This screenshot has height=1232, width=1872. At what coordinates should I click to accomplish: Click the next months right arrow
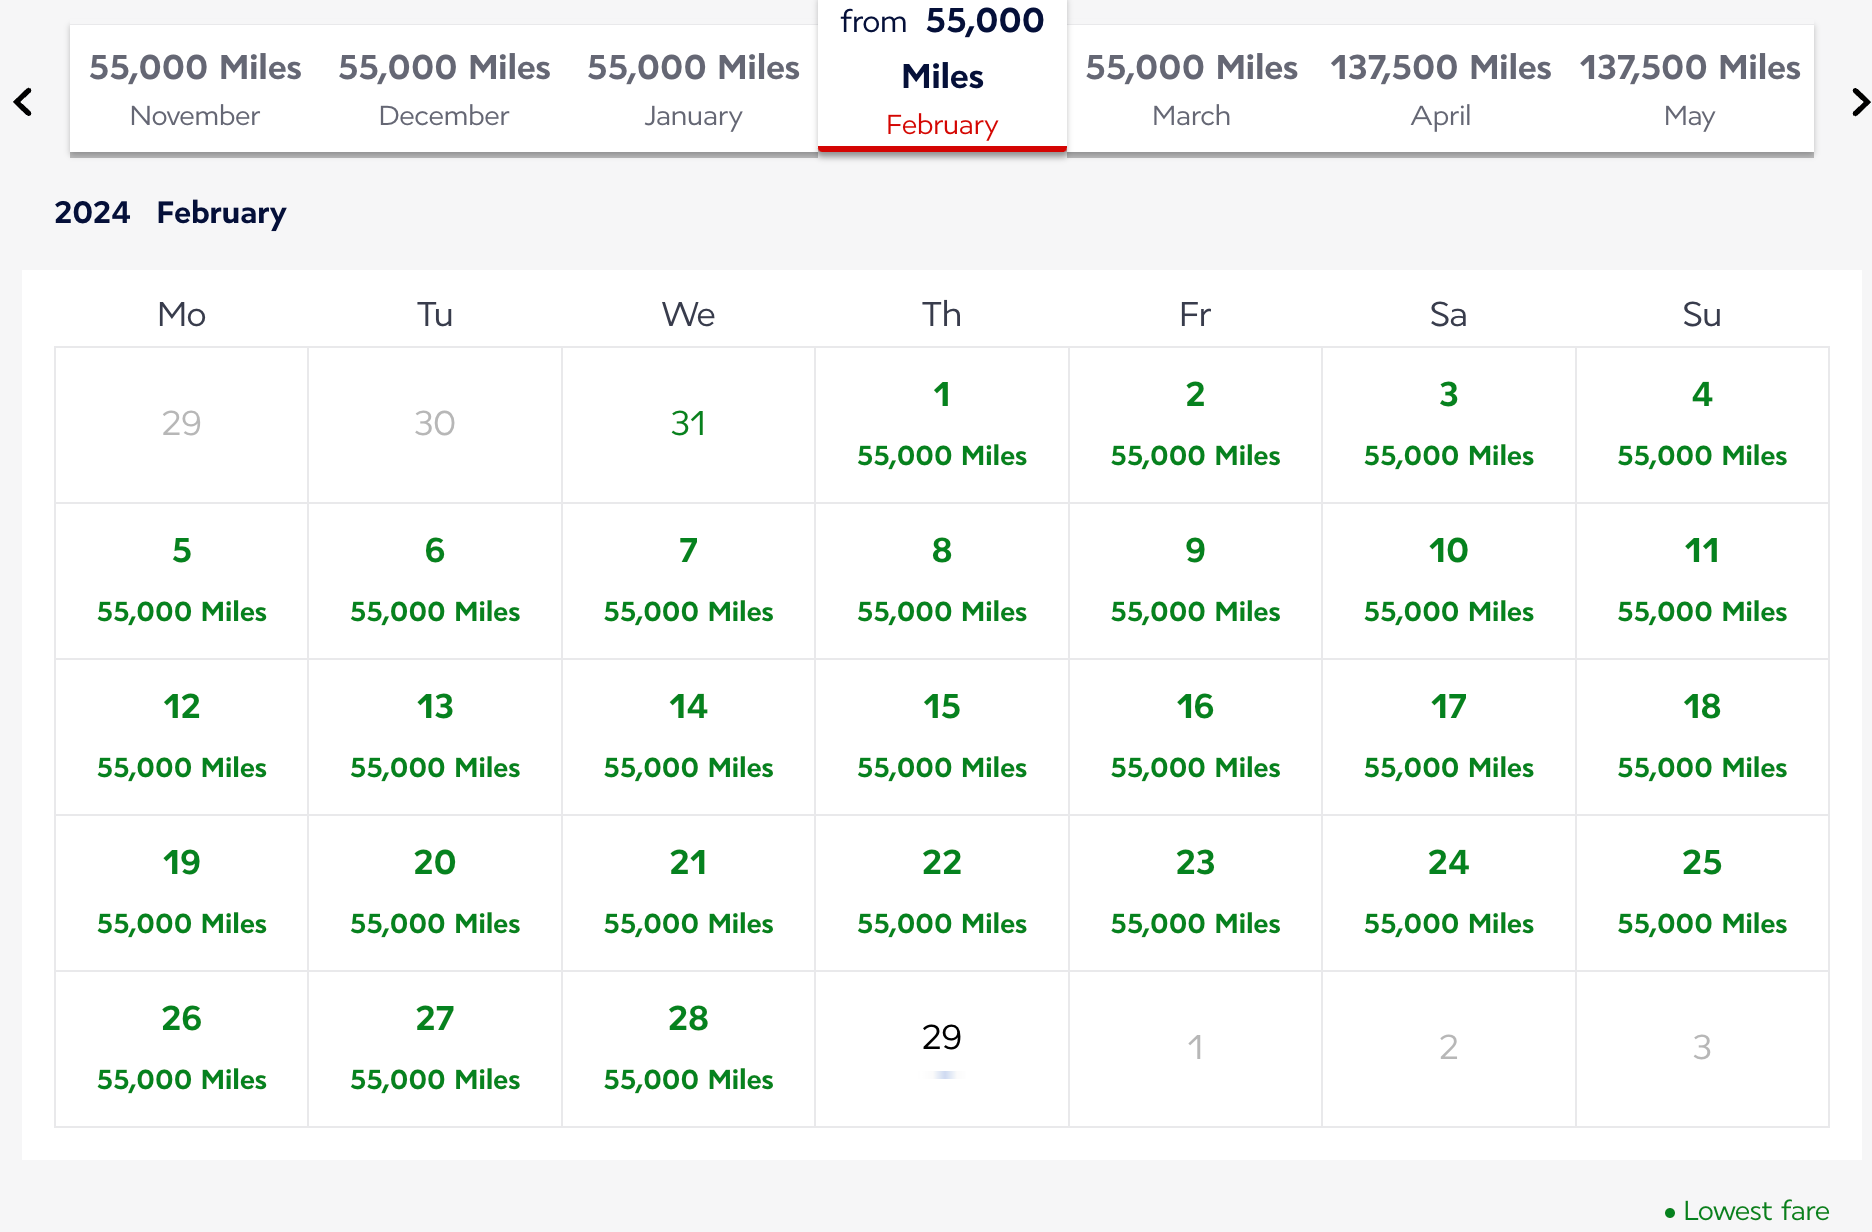click(x=1859, y=102)
